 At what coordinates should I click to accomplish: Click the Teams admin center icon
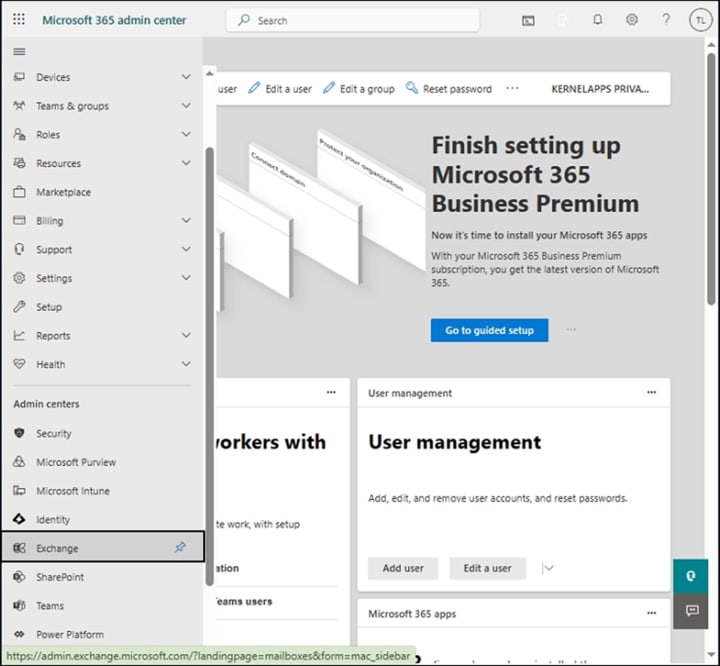coord(19,605)
